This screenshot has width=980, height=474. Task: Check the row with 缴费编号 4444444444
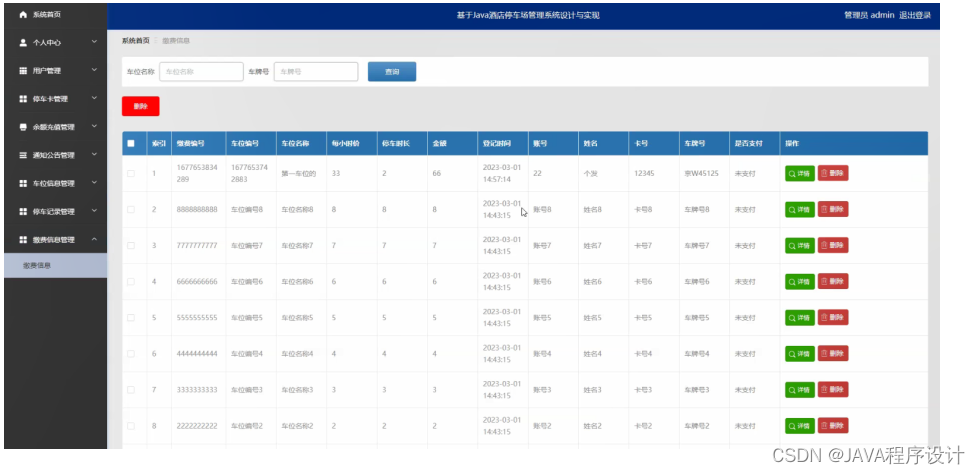pyautogui.click(x=131, y=353)
